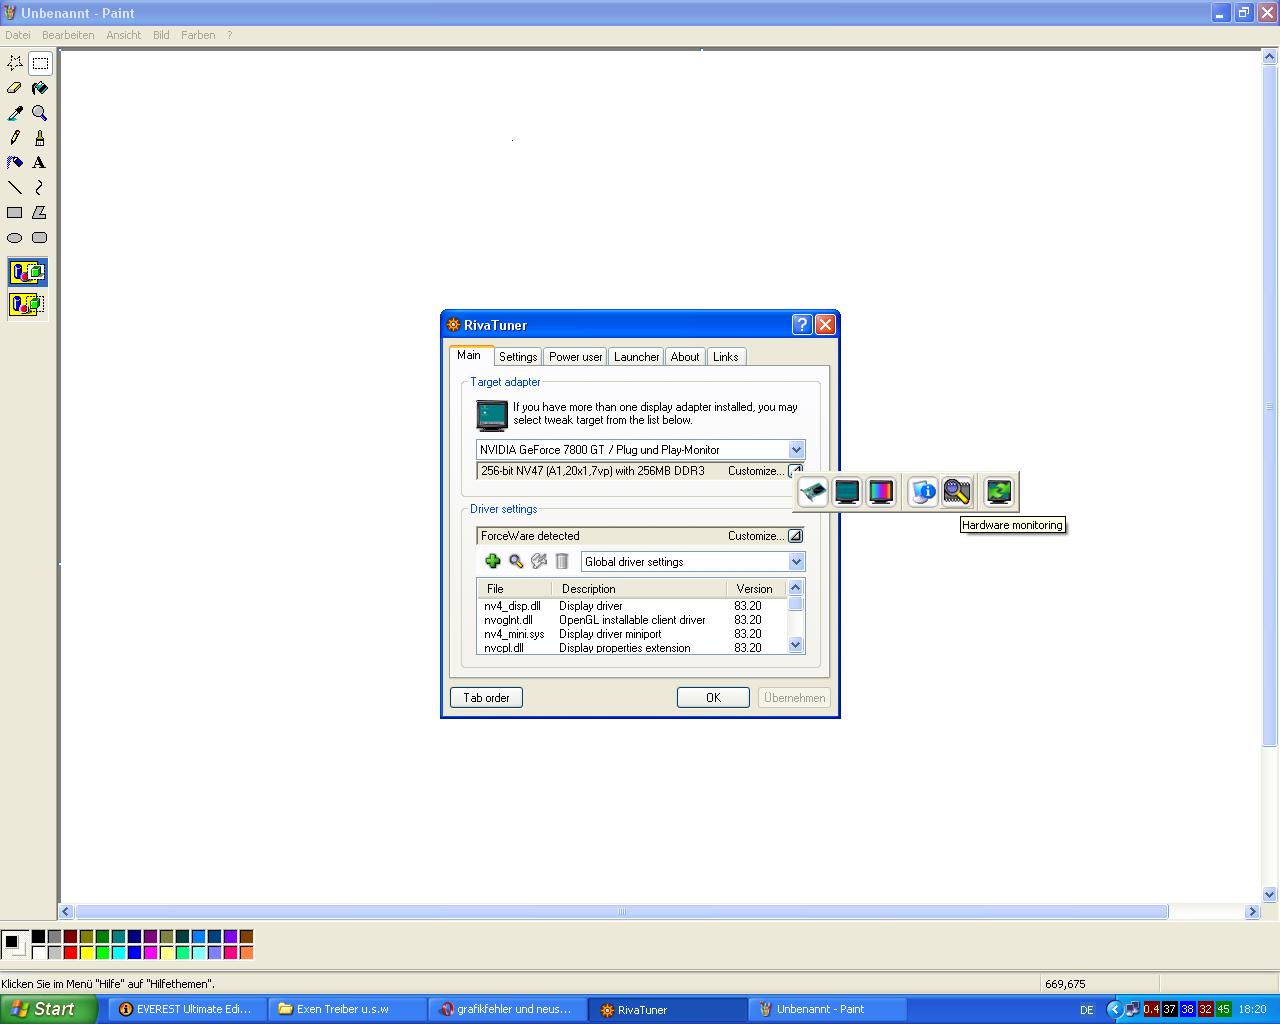Select the Text tool
Image resolution: width=1280 pixels, height=1024 pixels.
40,163
